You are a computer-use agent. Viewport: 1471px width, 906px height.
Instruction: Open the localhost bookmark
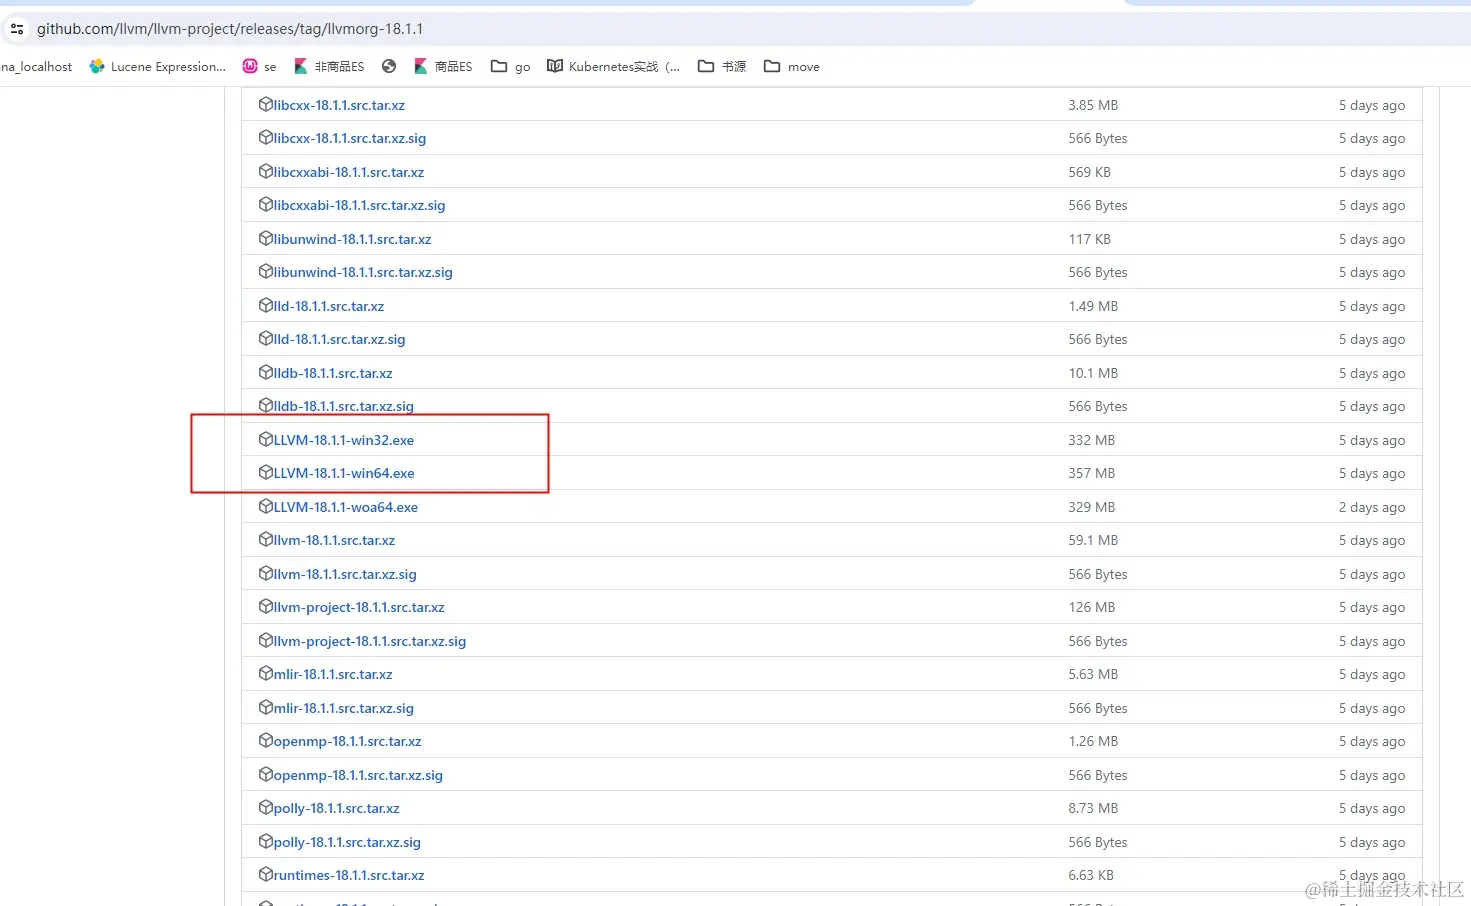click(36, 67)
